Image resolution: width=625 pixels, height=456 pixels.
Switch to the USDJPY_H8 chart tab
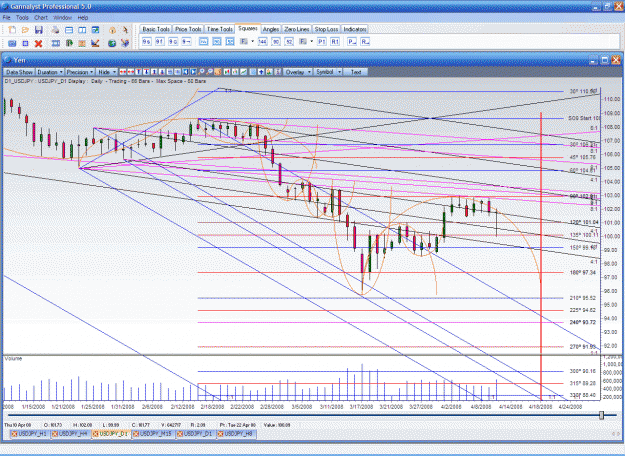236,434
